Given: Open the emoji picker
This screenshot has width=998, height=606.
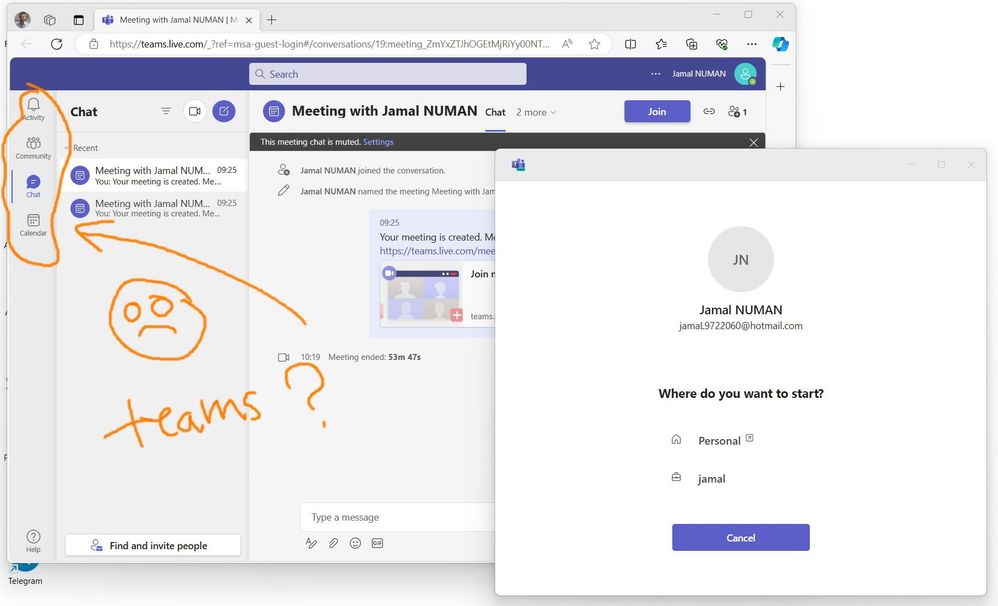Looking at the screenshot, I should click(x=355, y=543).
